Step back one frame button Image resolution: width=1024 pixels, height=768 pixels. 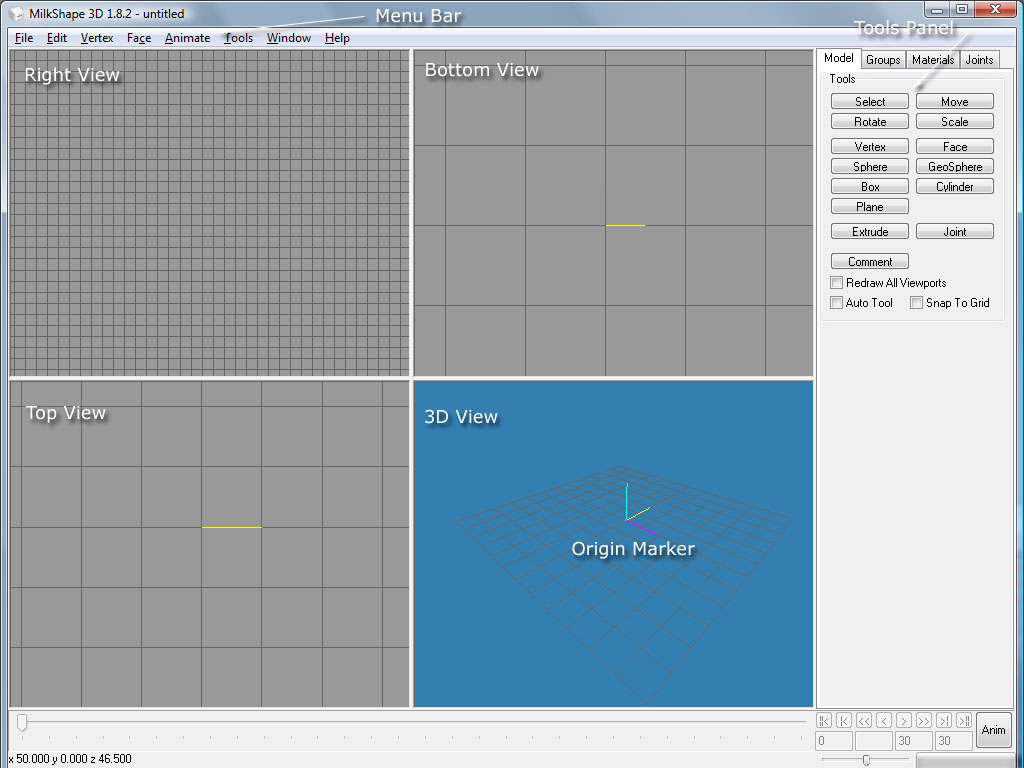pyautogui.click(x=884, y=720)
